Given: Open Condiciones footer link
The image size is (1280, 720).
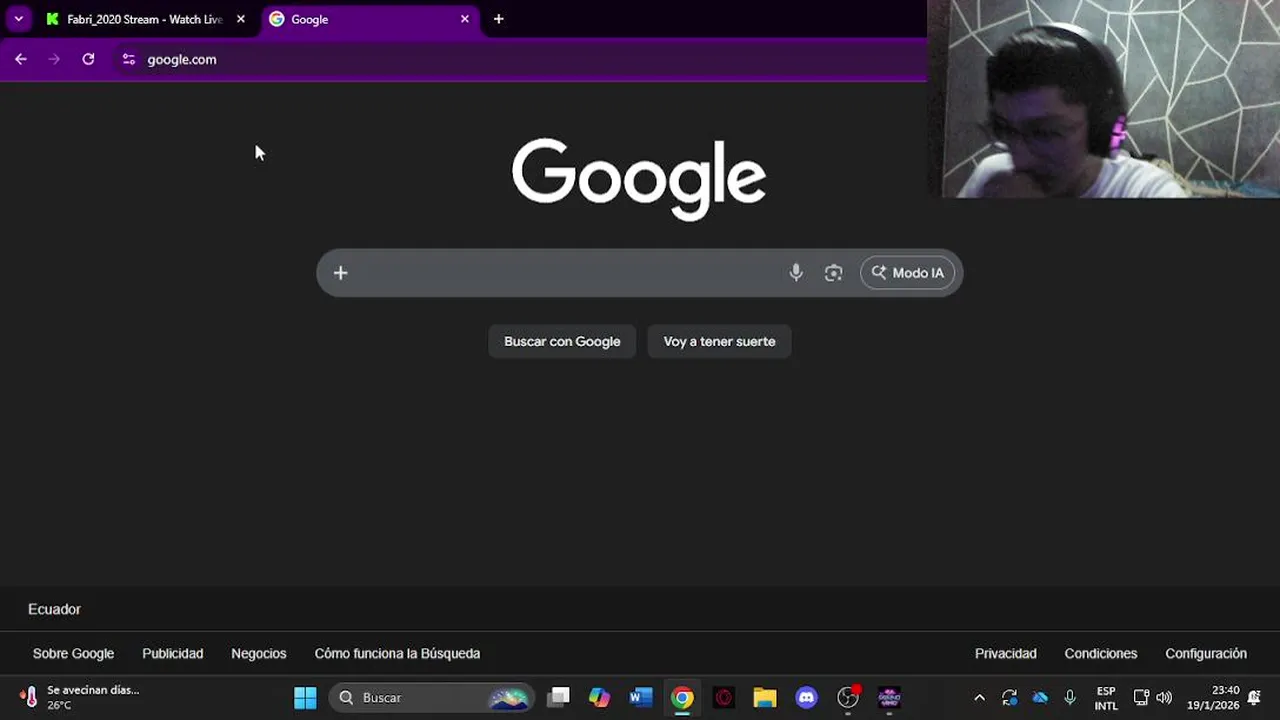Looking at the screenshot, I should tap(1101, 653).
